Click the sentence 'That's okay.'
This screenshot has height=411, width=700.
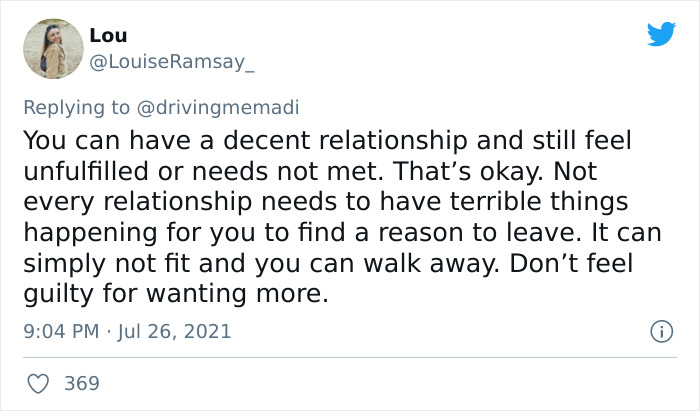click(x=468, y=171)
